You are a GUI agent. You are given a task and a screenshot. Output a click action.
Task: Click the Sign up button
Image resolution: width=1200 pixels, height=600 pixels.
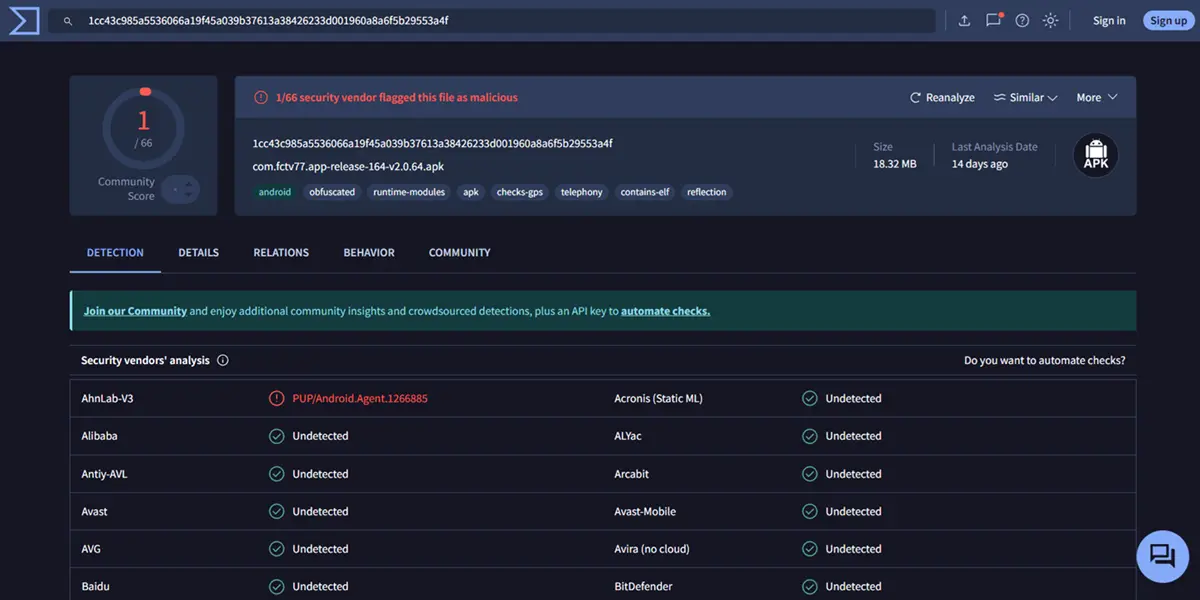tap(1168, 19)
